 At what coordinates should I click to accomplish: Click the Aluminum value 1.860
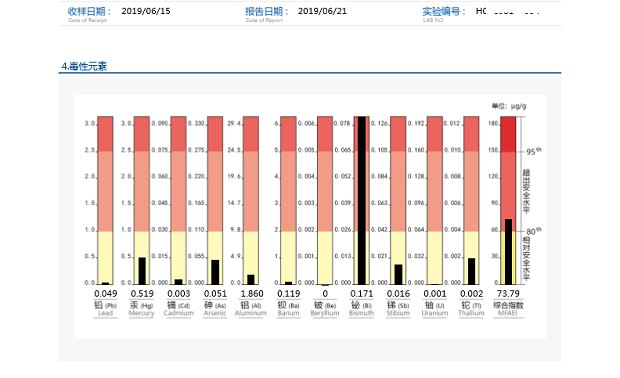tap(252, 294)
